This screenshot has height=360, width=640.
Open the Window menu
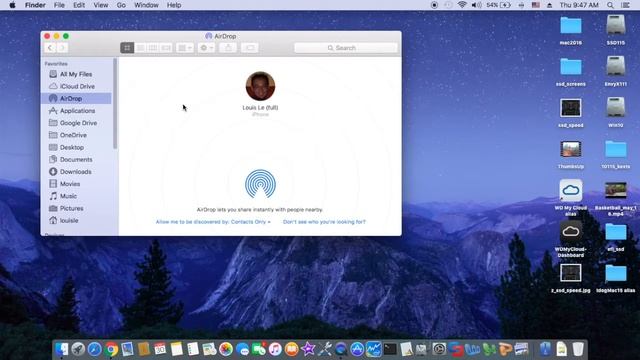pyautogui.click(x=146, y=5)
